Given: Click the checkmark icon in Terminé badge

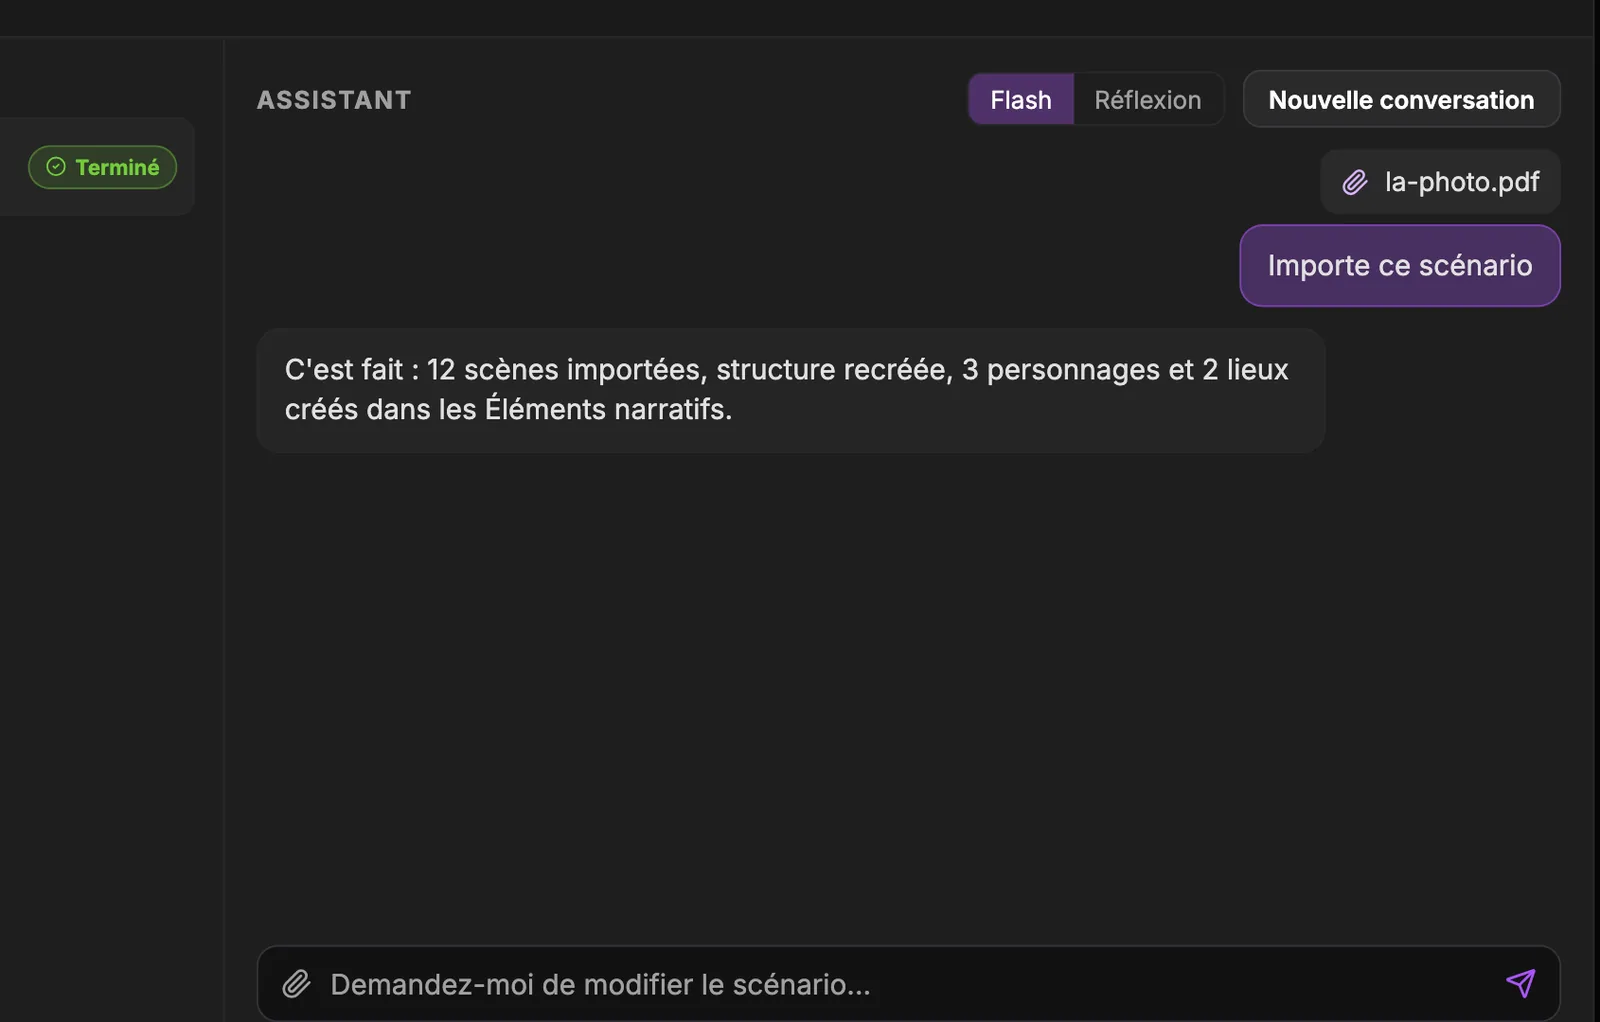Looking at the screenshot, I should [x=56, y=167].
